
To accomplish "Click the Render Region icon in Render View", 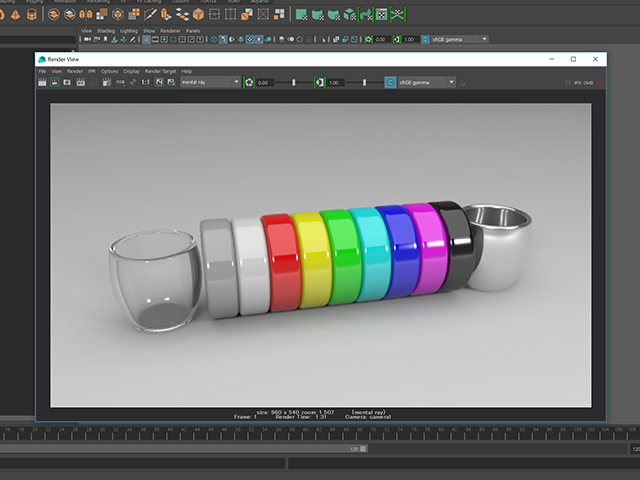I will click(x=54, y=82).
